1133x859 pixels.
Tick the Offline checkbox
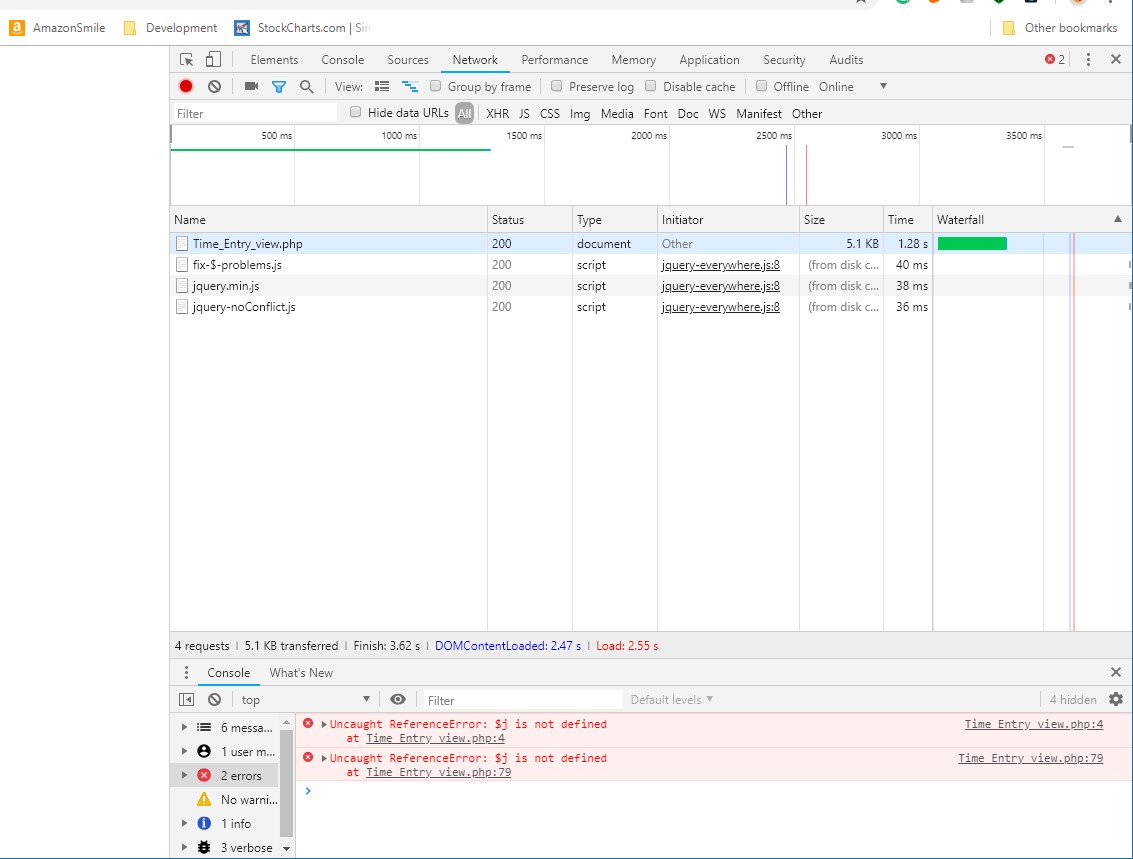(761, 86)
